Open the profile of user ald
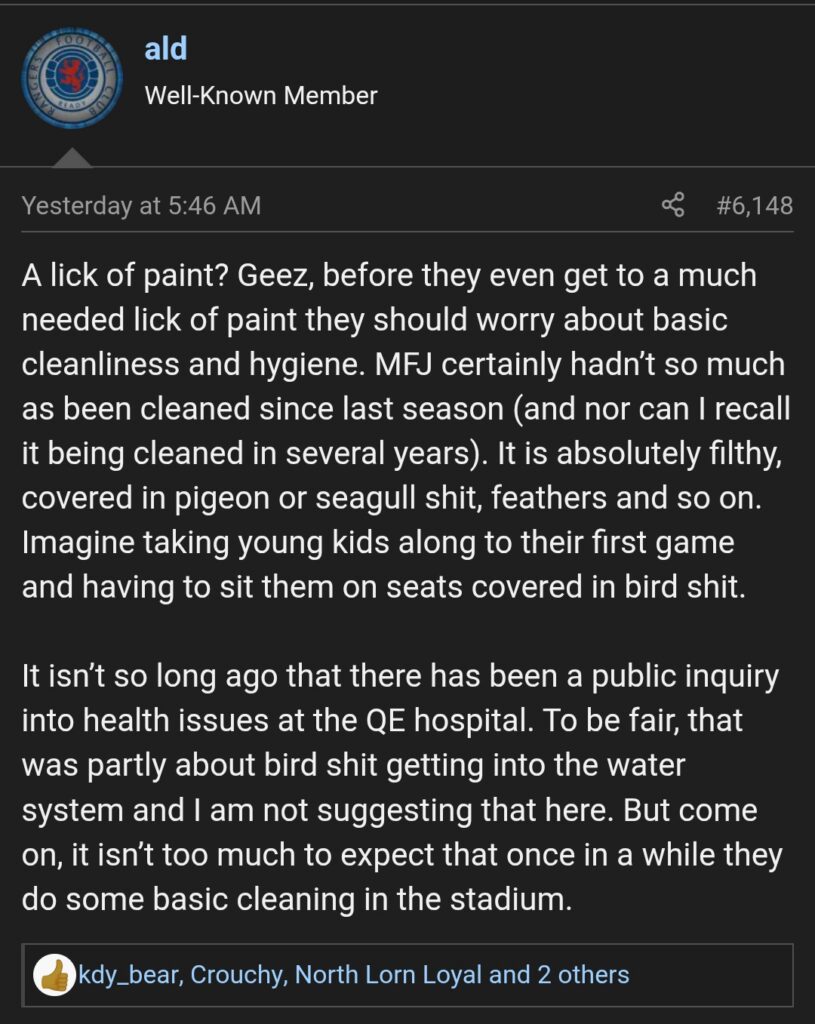Image resolution: width=815 pixels, height=1024 pixels. (x=166, y=48)
